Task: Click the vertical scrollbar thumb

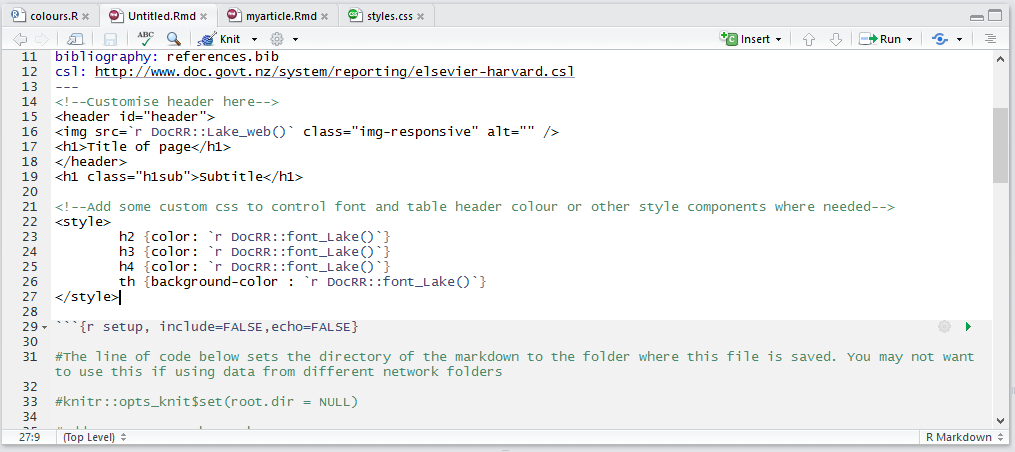Action: [999, 144]
